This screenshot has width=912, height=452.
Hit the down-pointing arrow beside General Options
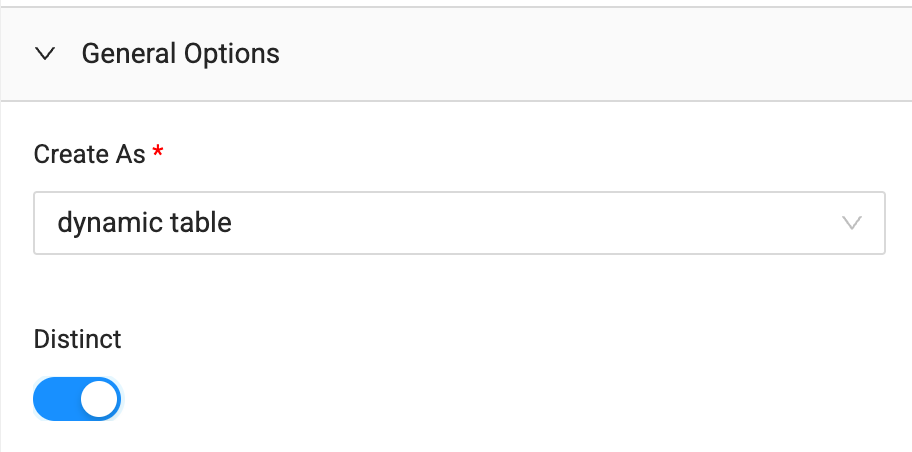pos(44,54)
